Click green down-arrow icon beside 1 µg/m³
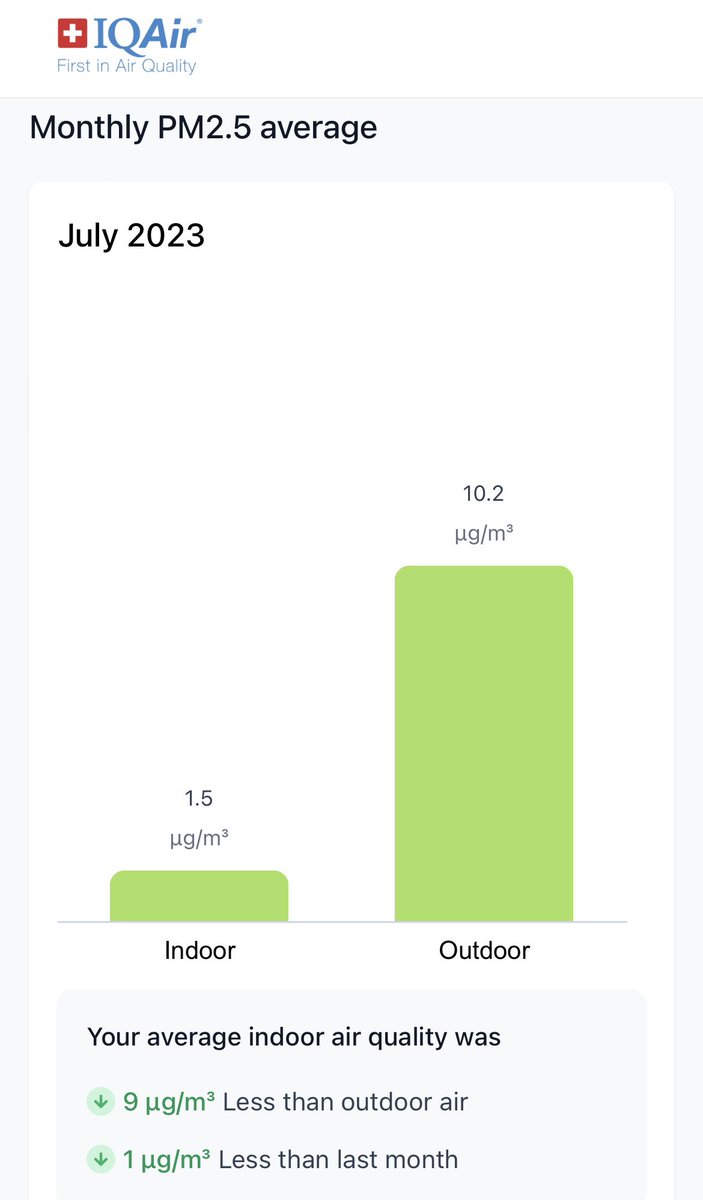Viewport: 703px width, 1200px height. pos(100,1160)
